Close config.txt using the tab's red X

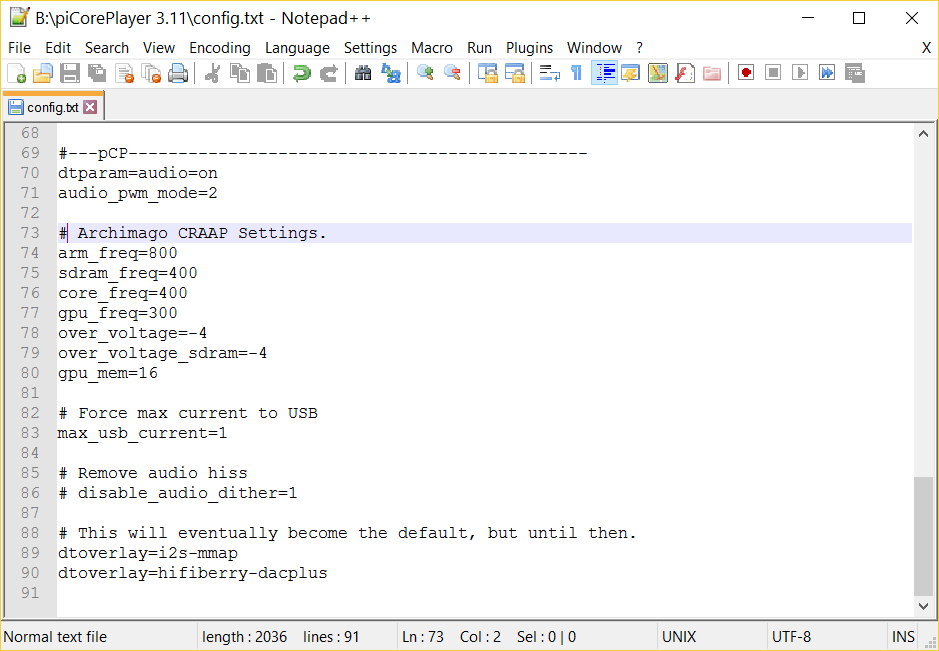[x=90, y=107]
